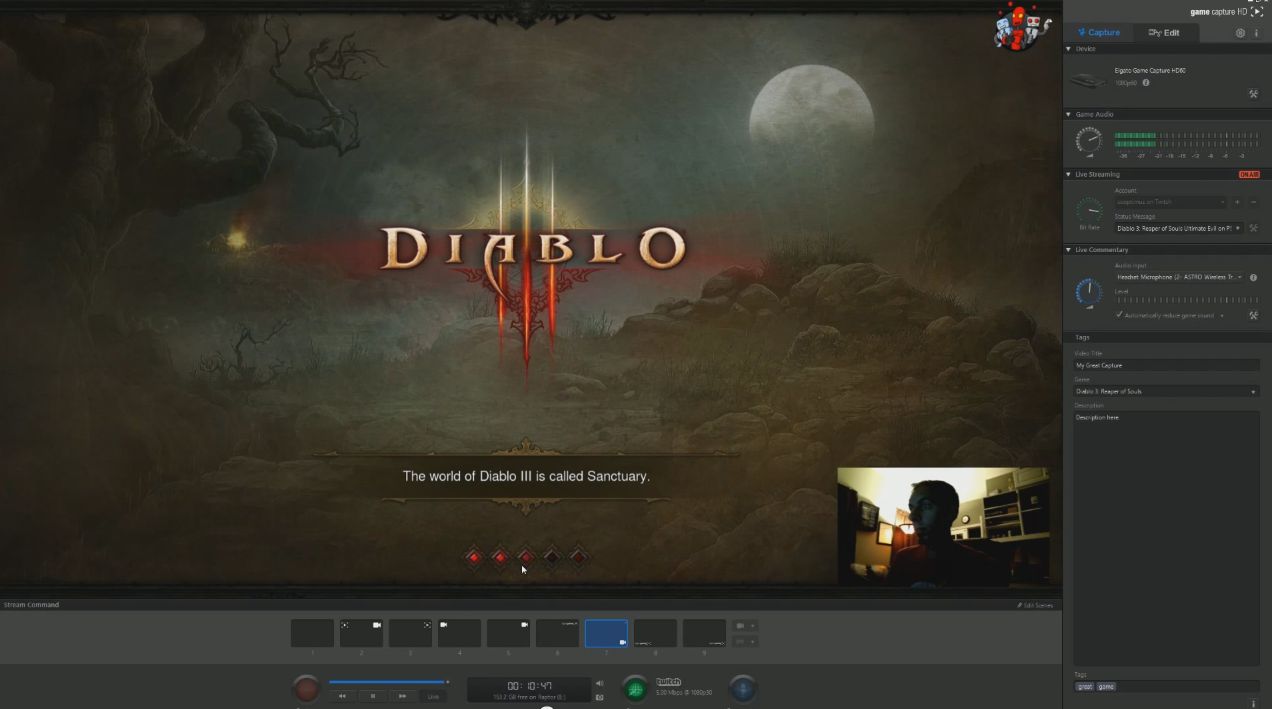The width and height of the screenshot is (1272, 709).
Task: Click the Video Title input field
Action: 1166,365
